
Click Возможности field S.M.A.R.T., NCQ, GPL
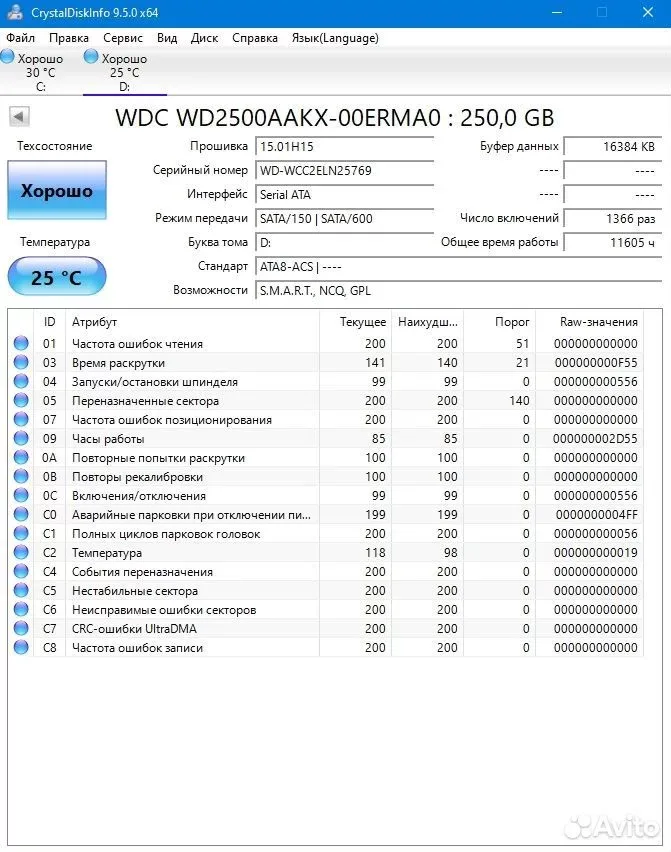[x=458, y=290]
